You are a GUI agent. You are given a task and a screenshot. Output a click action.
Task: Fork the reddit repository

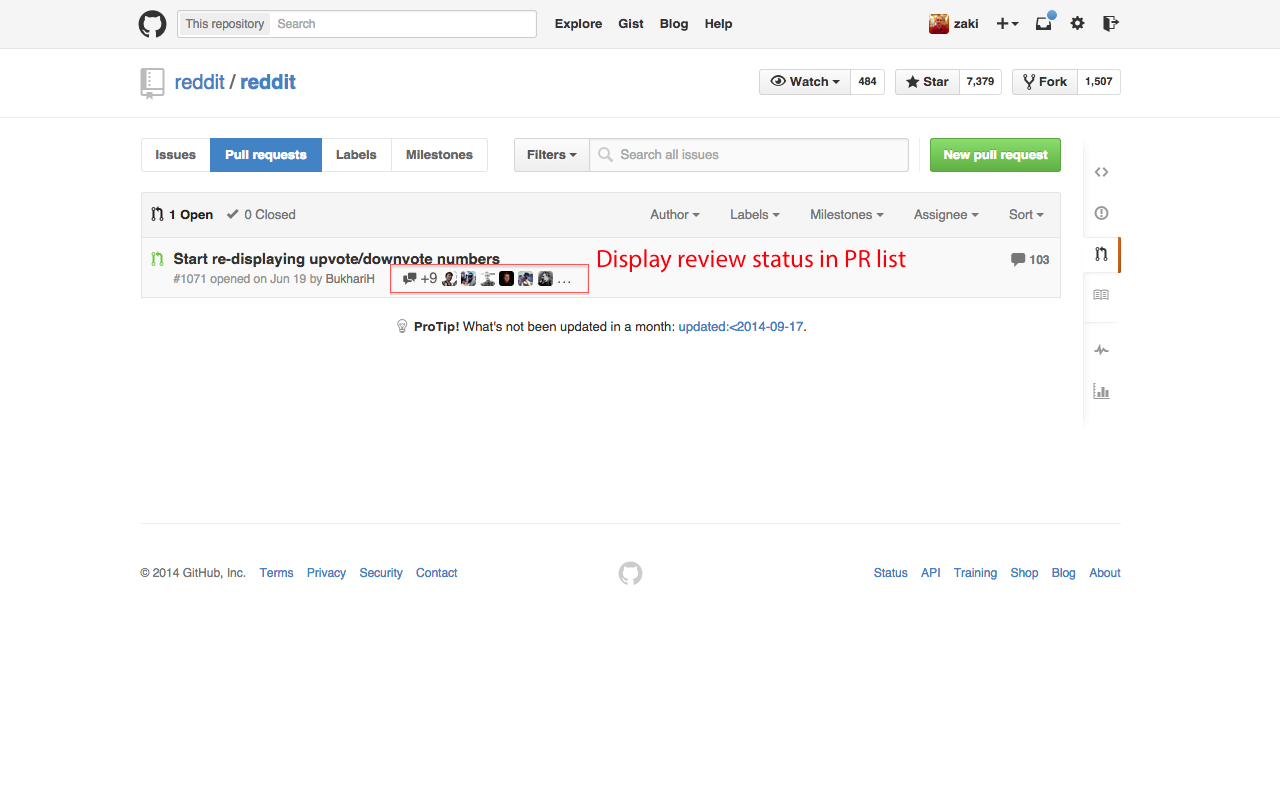coord(1045,82)
